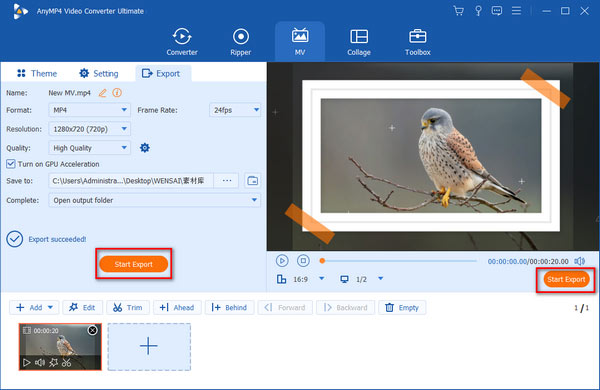Expand the Resolution 1280x720 dropdown
600x390 pixels.
(x=90, y=129)
